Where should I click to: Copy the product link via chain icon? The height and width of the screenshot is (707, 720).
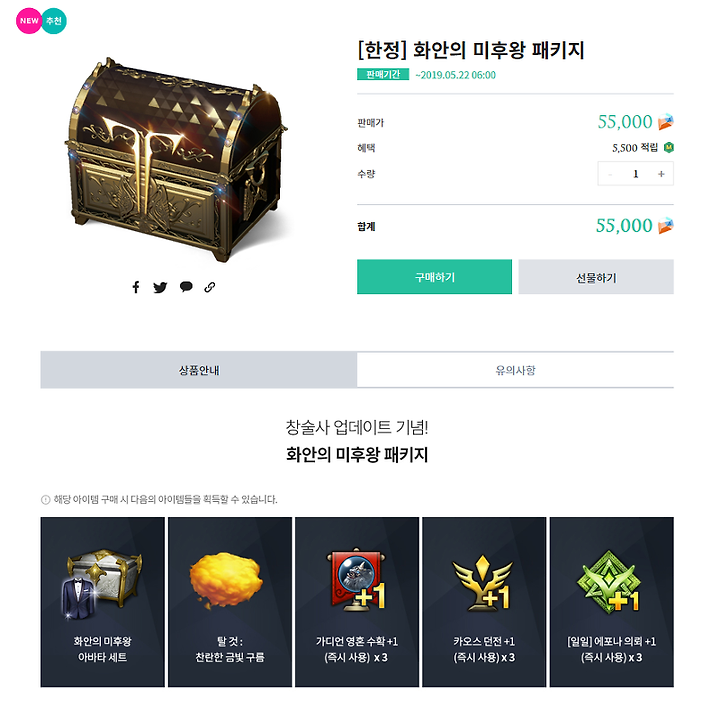(210, 287)
